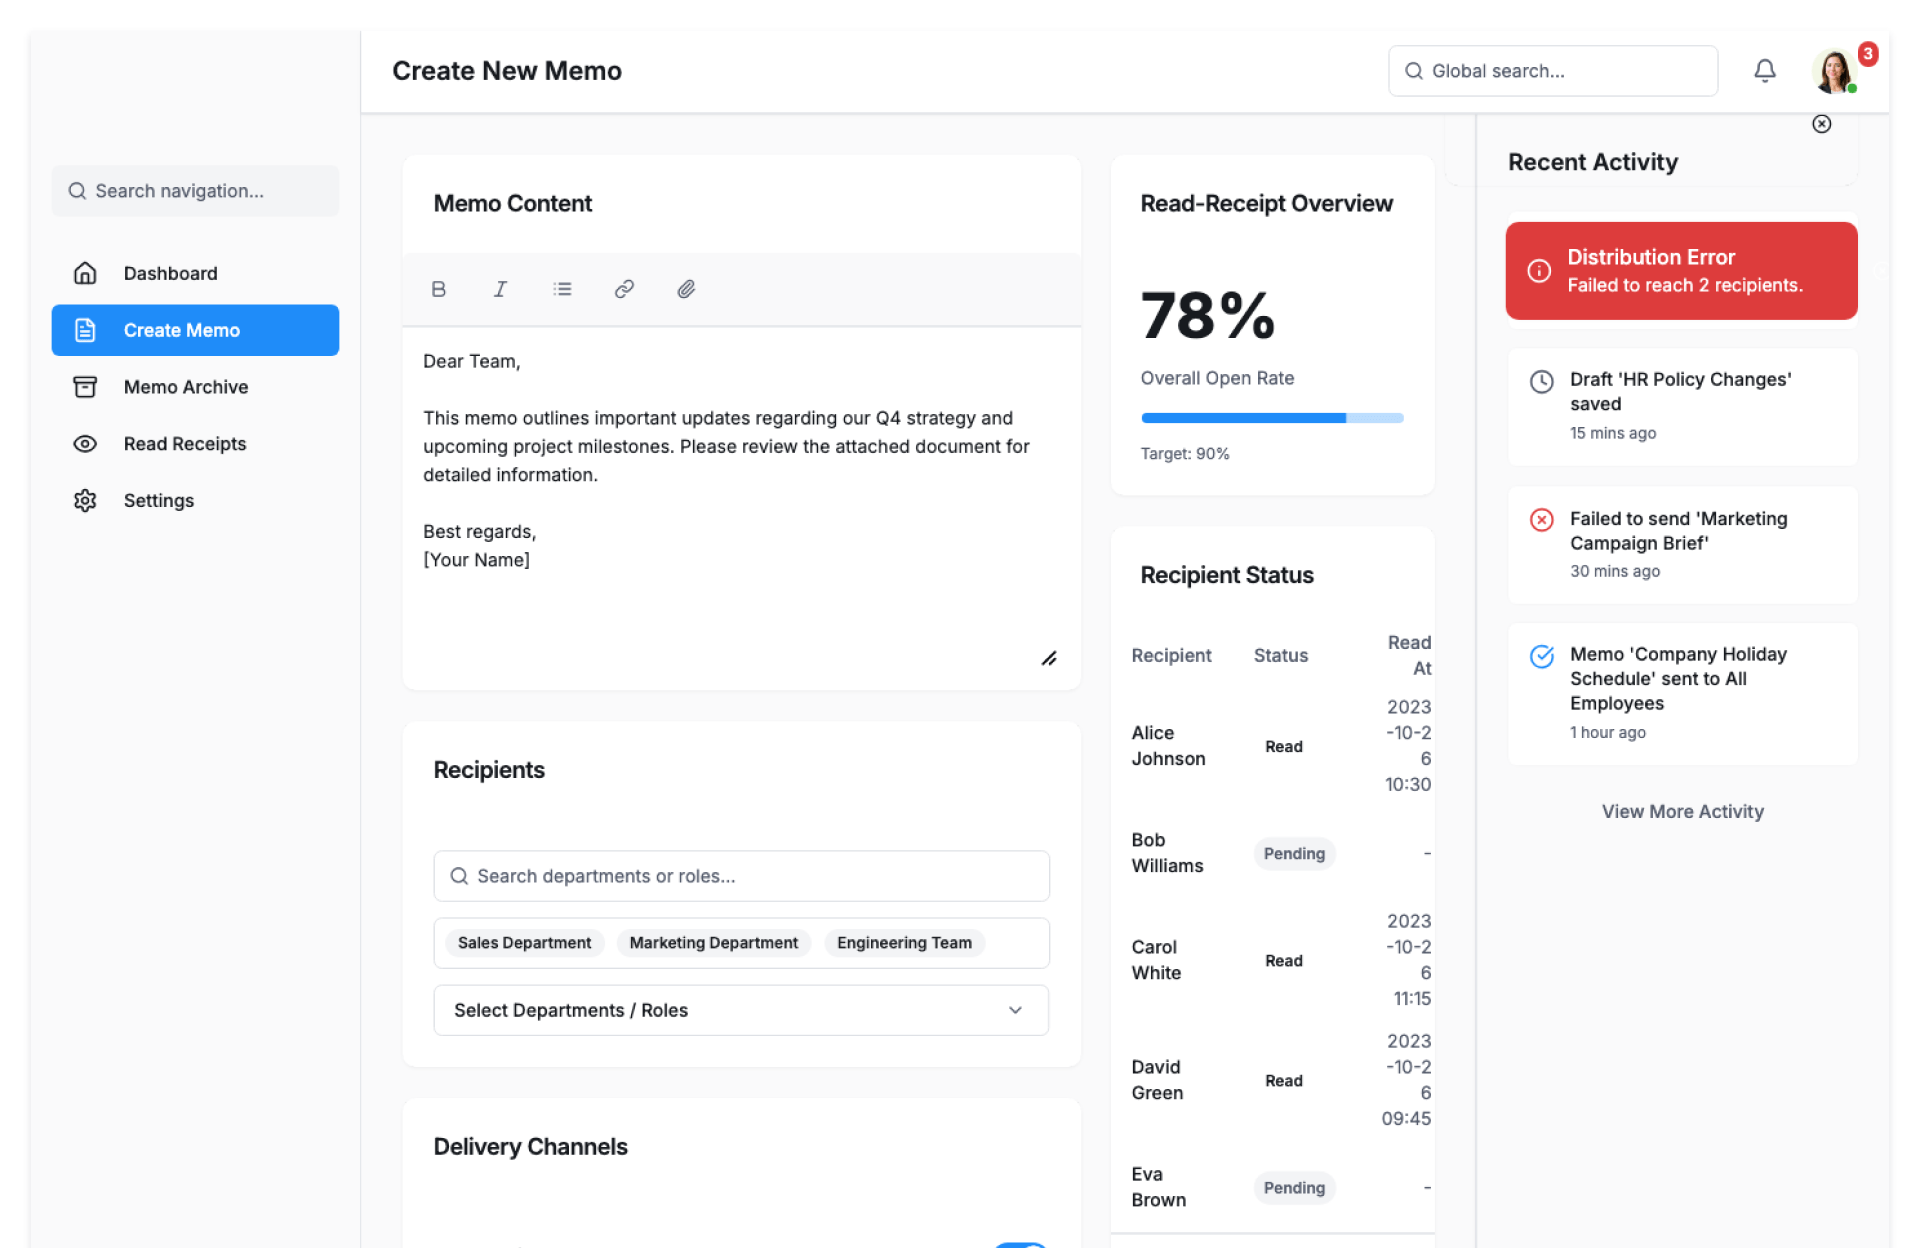The height and width of the screenshot is (1248, 1920).
Task: Click the Distribution Error info icon
Action: (1539, 271)
